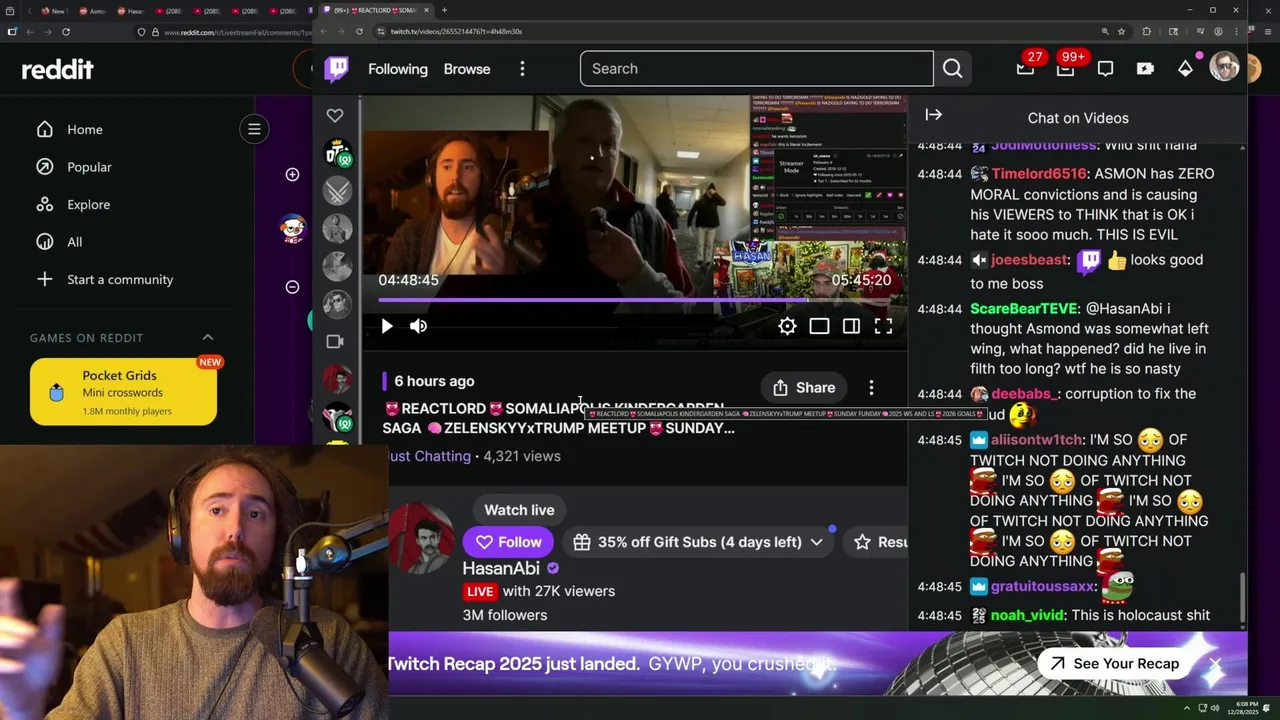Open a new tab in the Twitch browser window
The image size is (1280, 720).
(444, 10)
